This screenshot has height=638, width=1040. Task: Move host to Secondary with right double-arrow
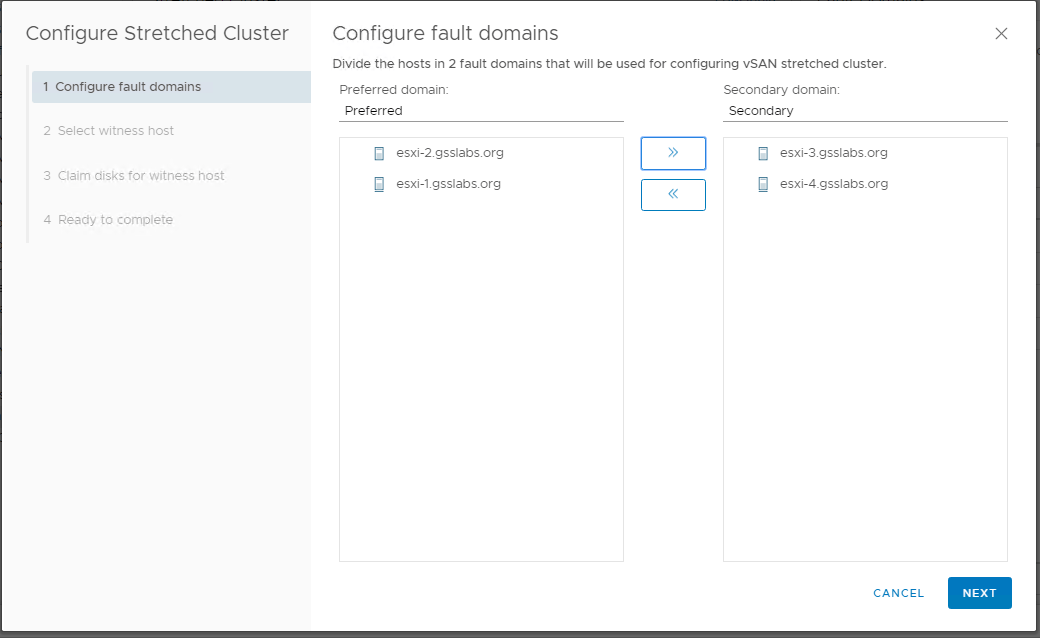click(x=673, y=153)
